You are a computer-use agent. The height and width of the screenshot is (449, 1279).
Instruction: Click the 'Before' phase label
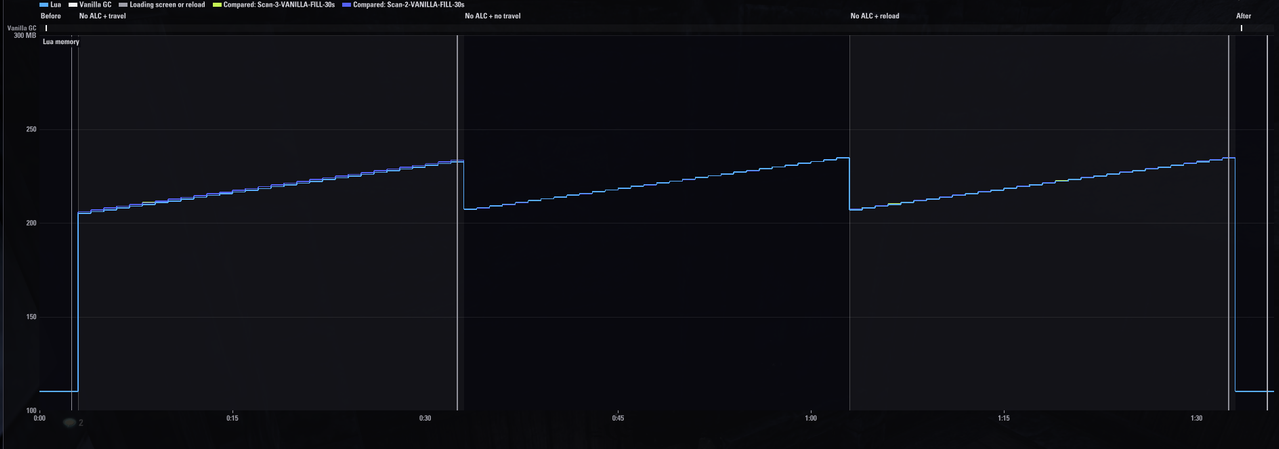tap(51, 16)
